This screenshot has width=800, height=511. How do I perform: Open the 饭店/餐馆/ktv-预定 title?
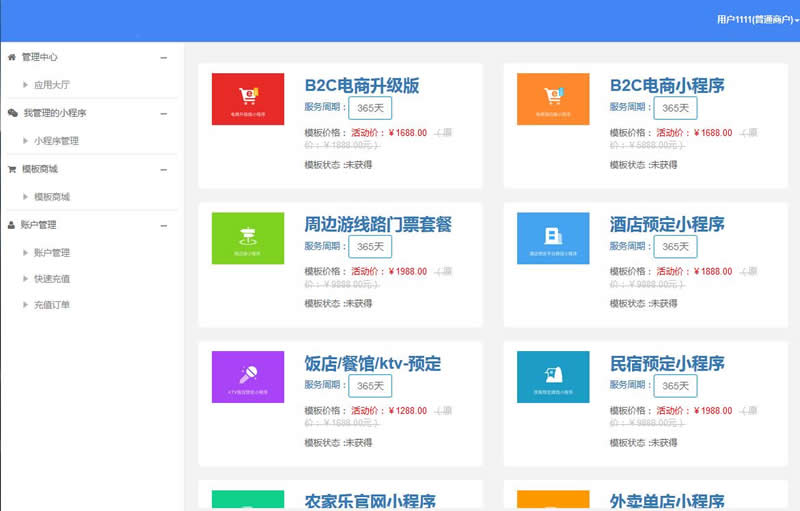coord(373,364)
